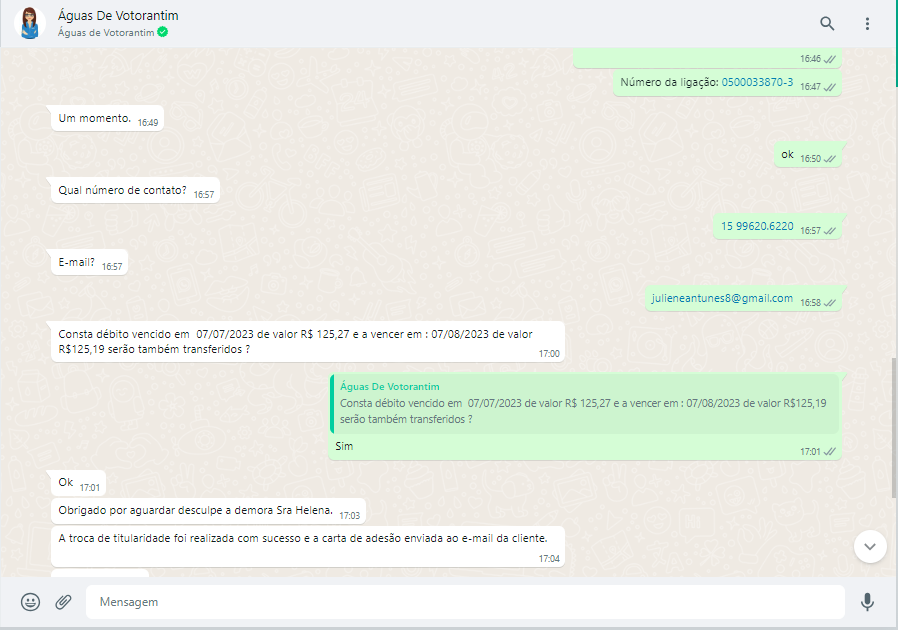The width and height of the screenshot is (898, 630).
Task: Click the paperclip attach icon
Action: pyautogui.click(x=63, y=602)
